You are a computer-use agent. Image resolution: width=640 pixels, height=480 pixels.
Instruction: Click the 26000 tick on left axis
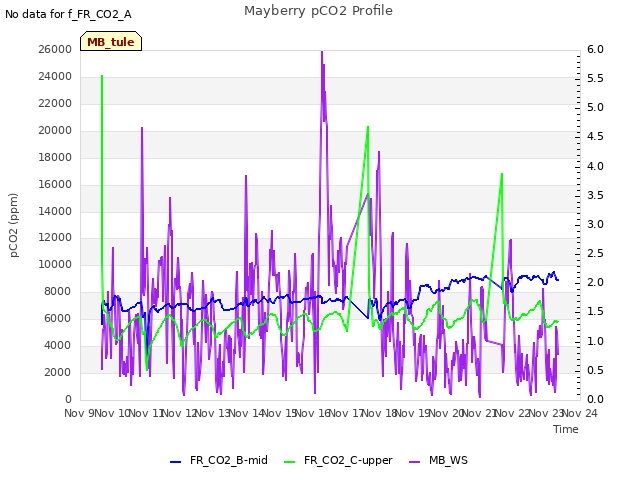click(x=55, y=49)
